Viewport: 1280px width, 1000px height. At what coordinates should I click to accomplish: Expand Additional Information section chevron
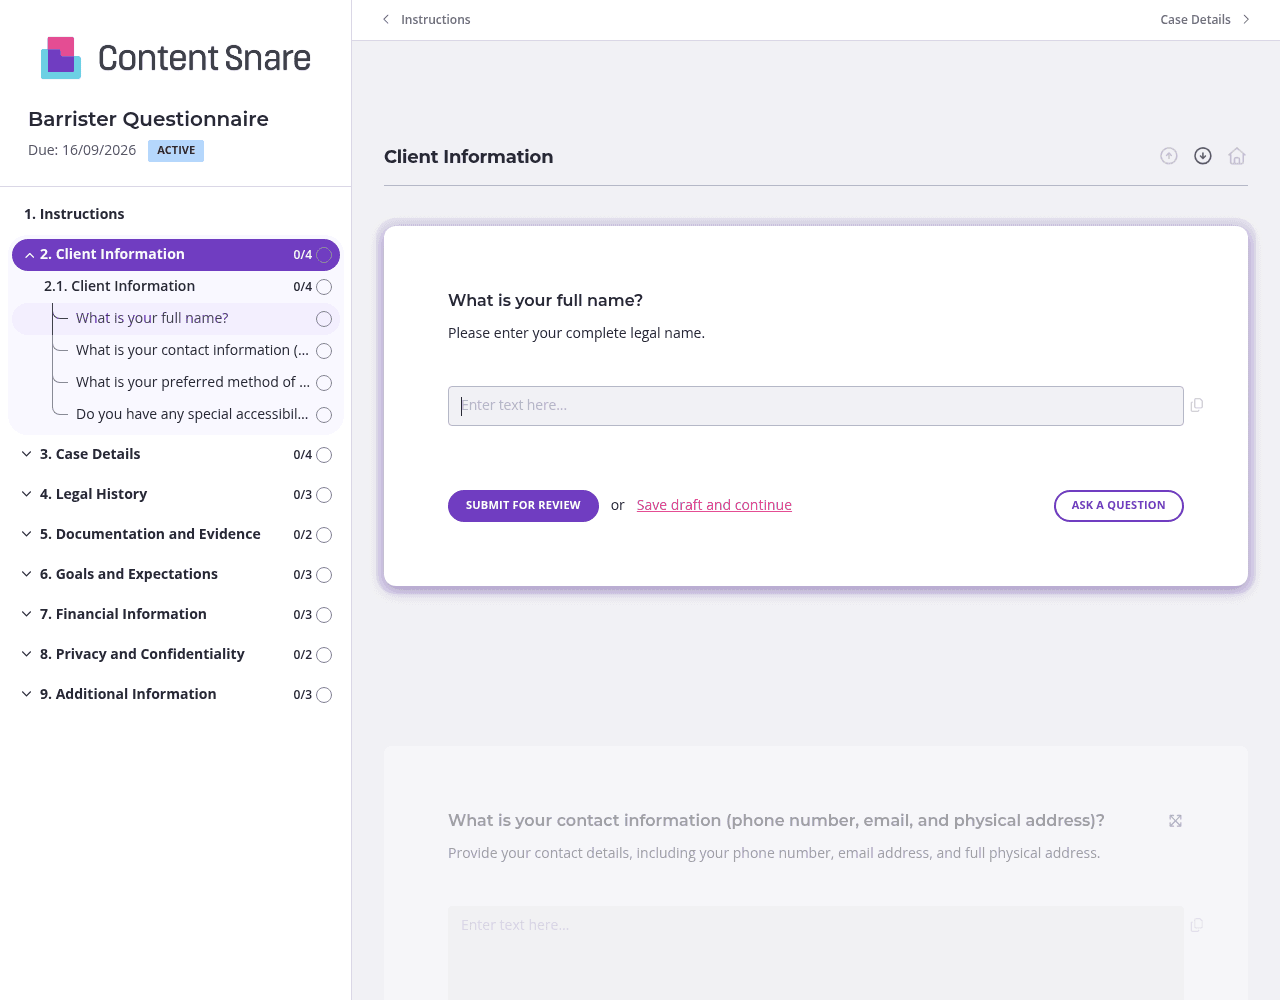click(x=27, y=694)
